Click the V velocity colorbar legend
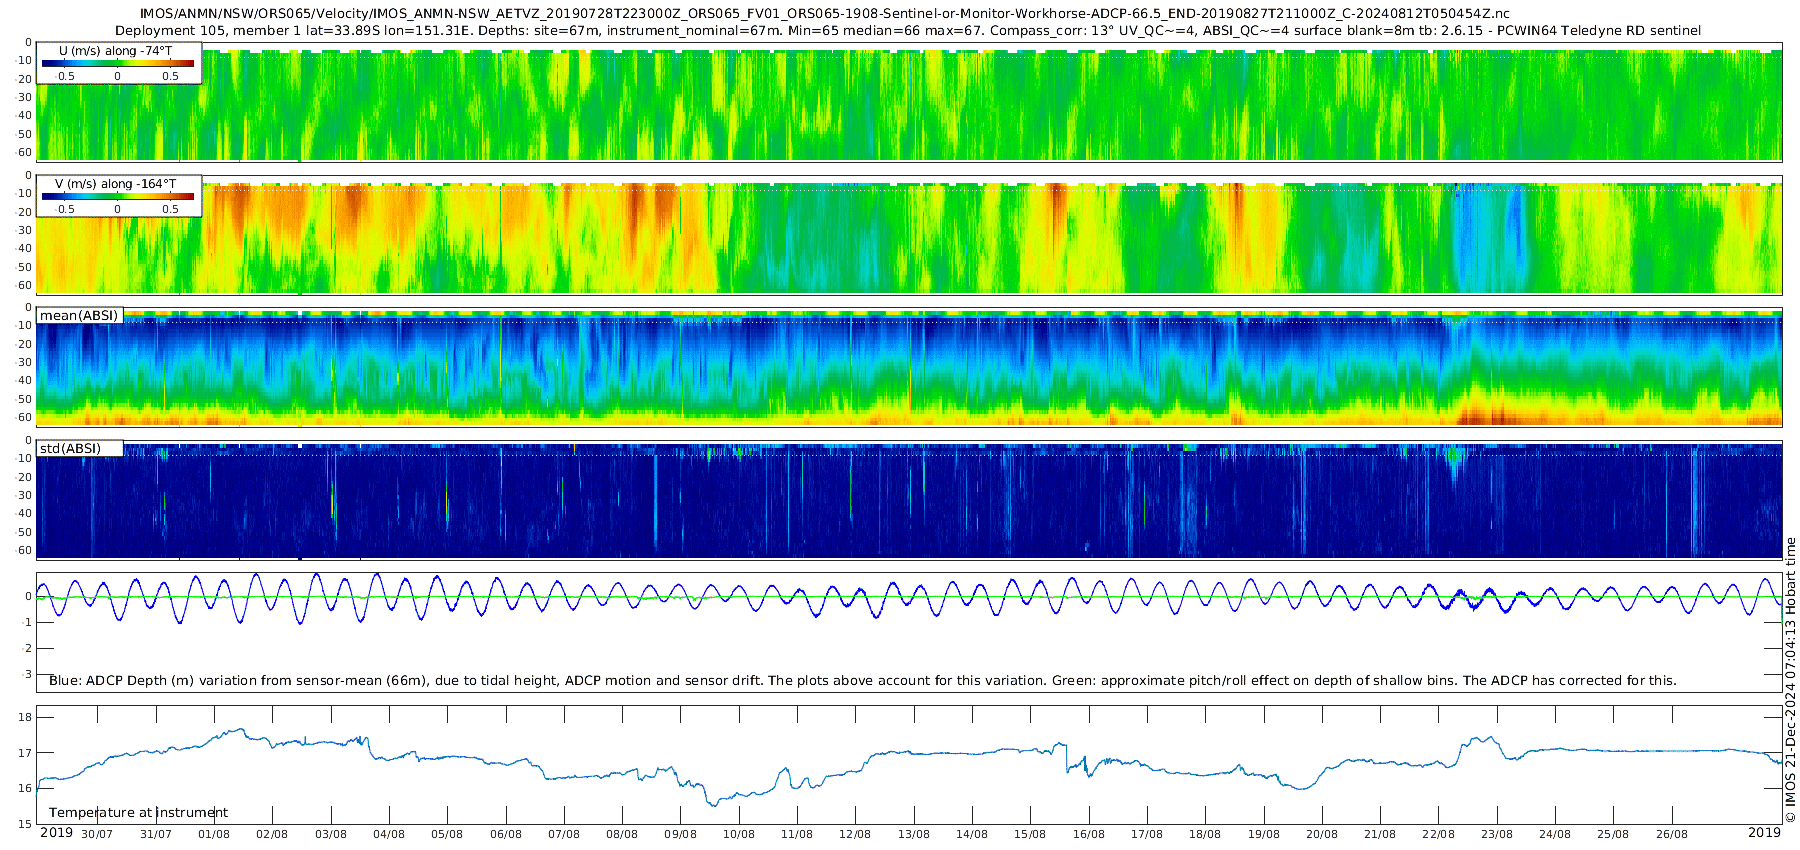The image size is (1800, 850). (x=118, y=197)
